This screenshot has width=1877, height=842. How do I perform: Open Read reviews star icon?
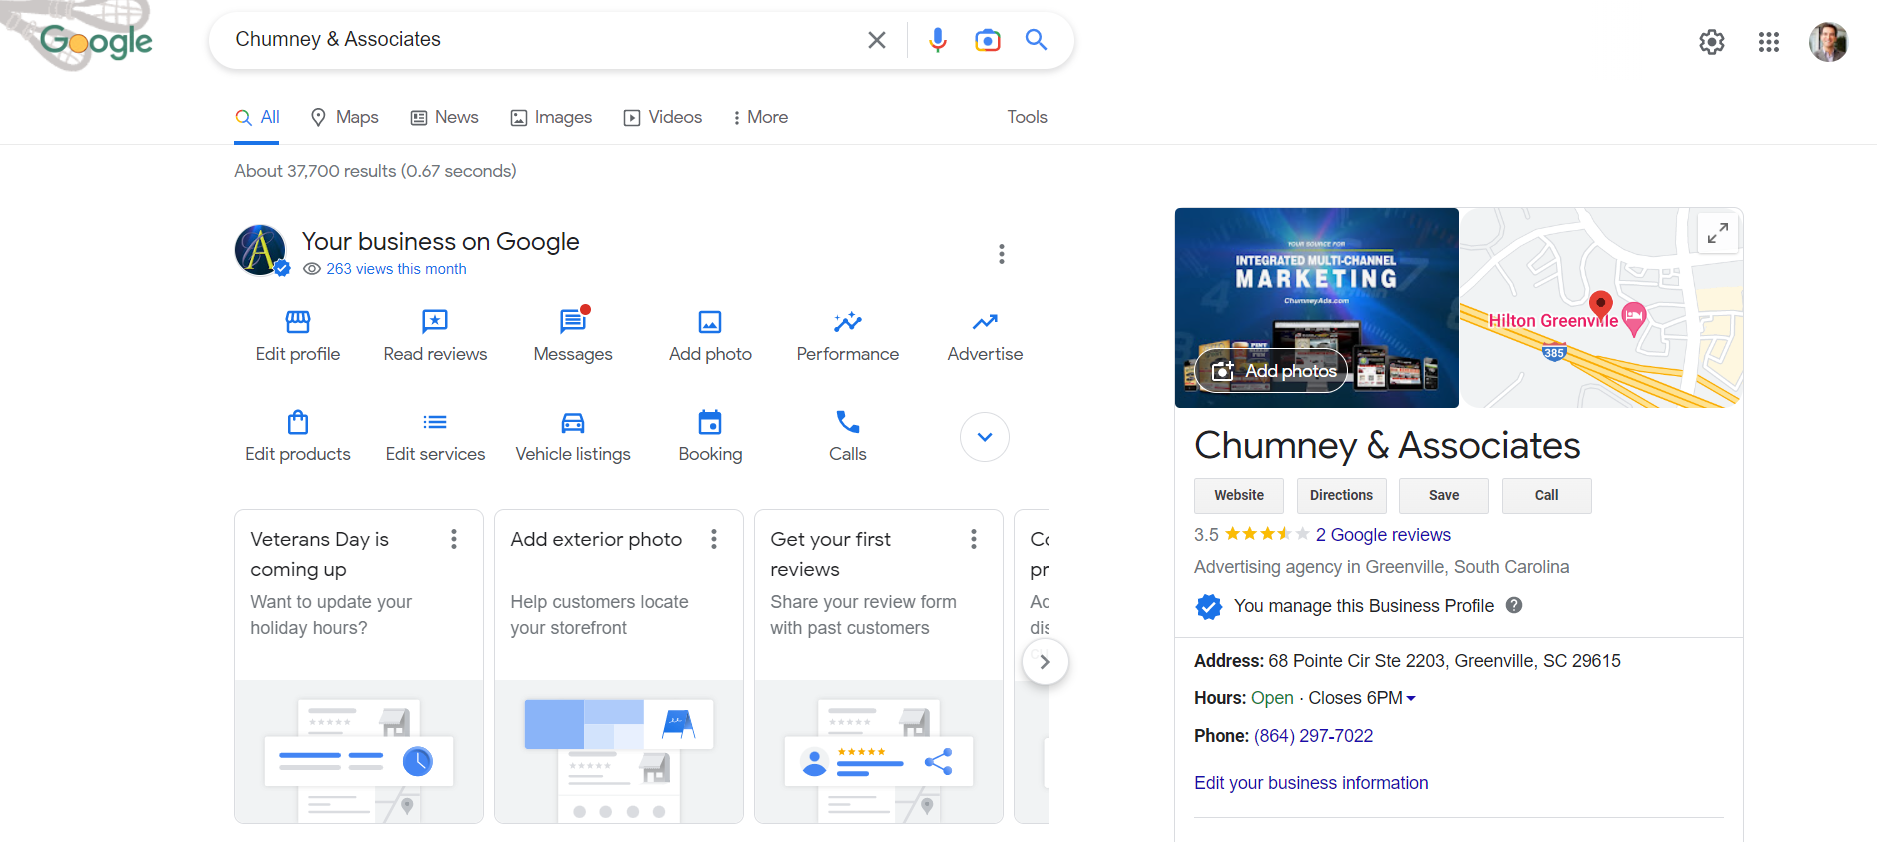[435, 322]
